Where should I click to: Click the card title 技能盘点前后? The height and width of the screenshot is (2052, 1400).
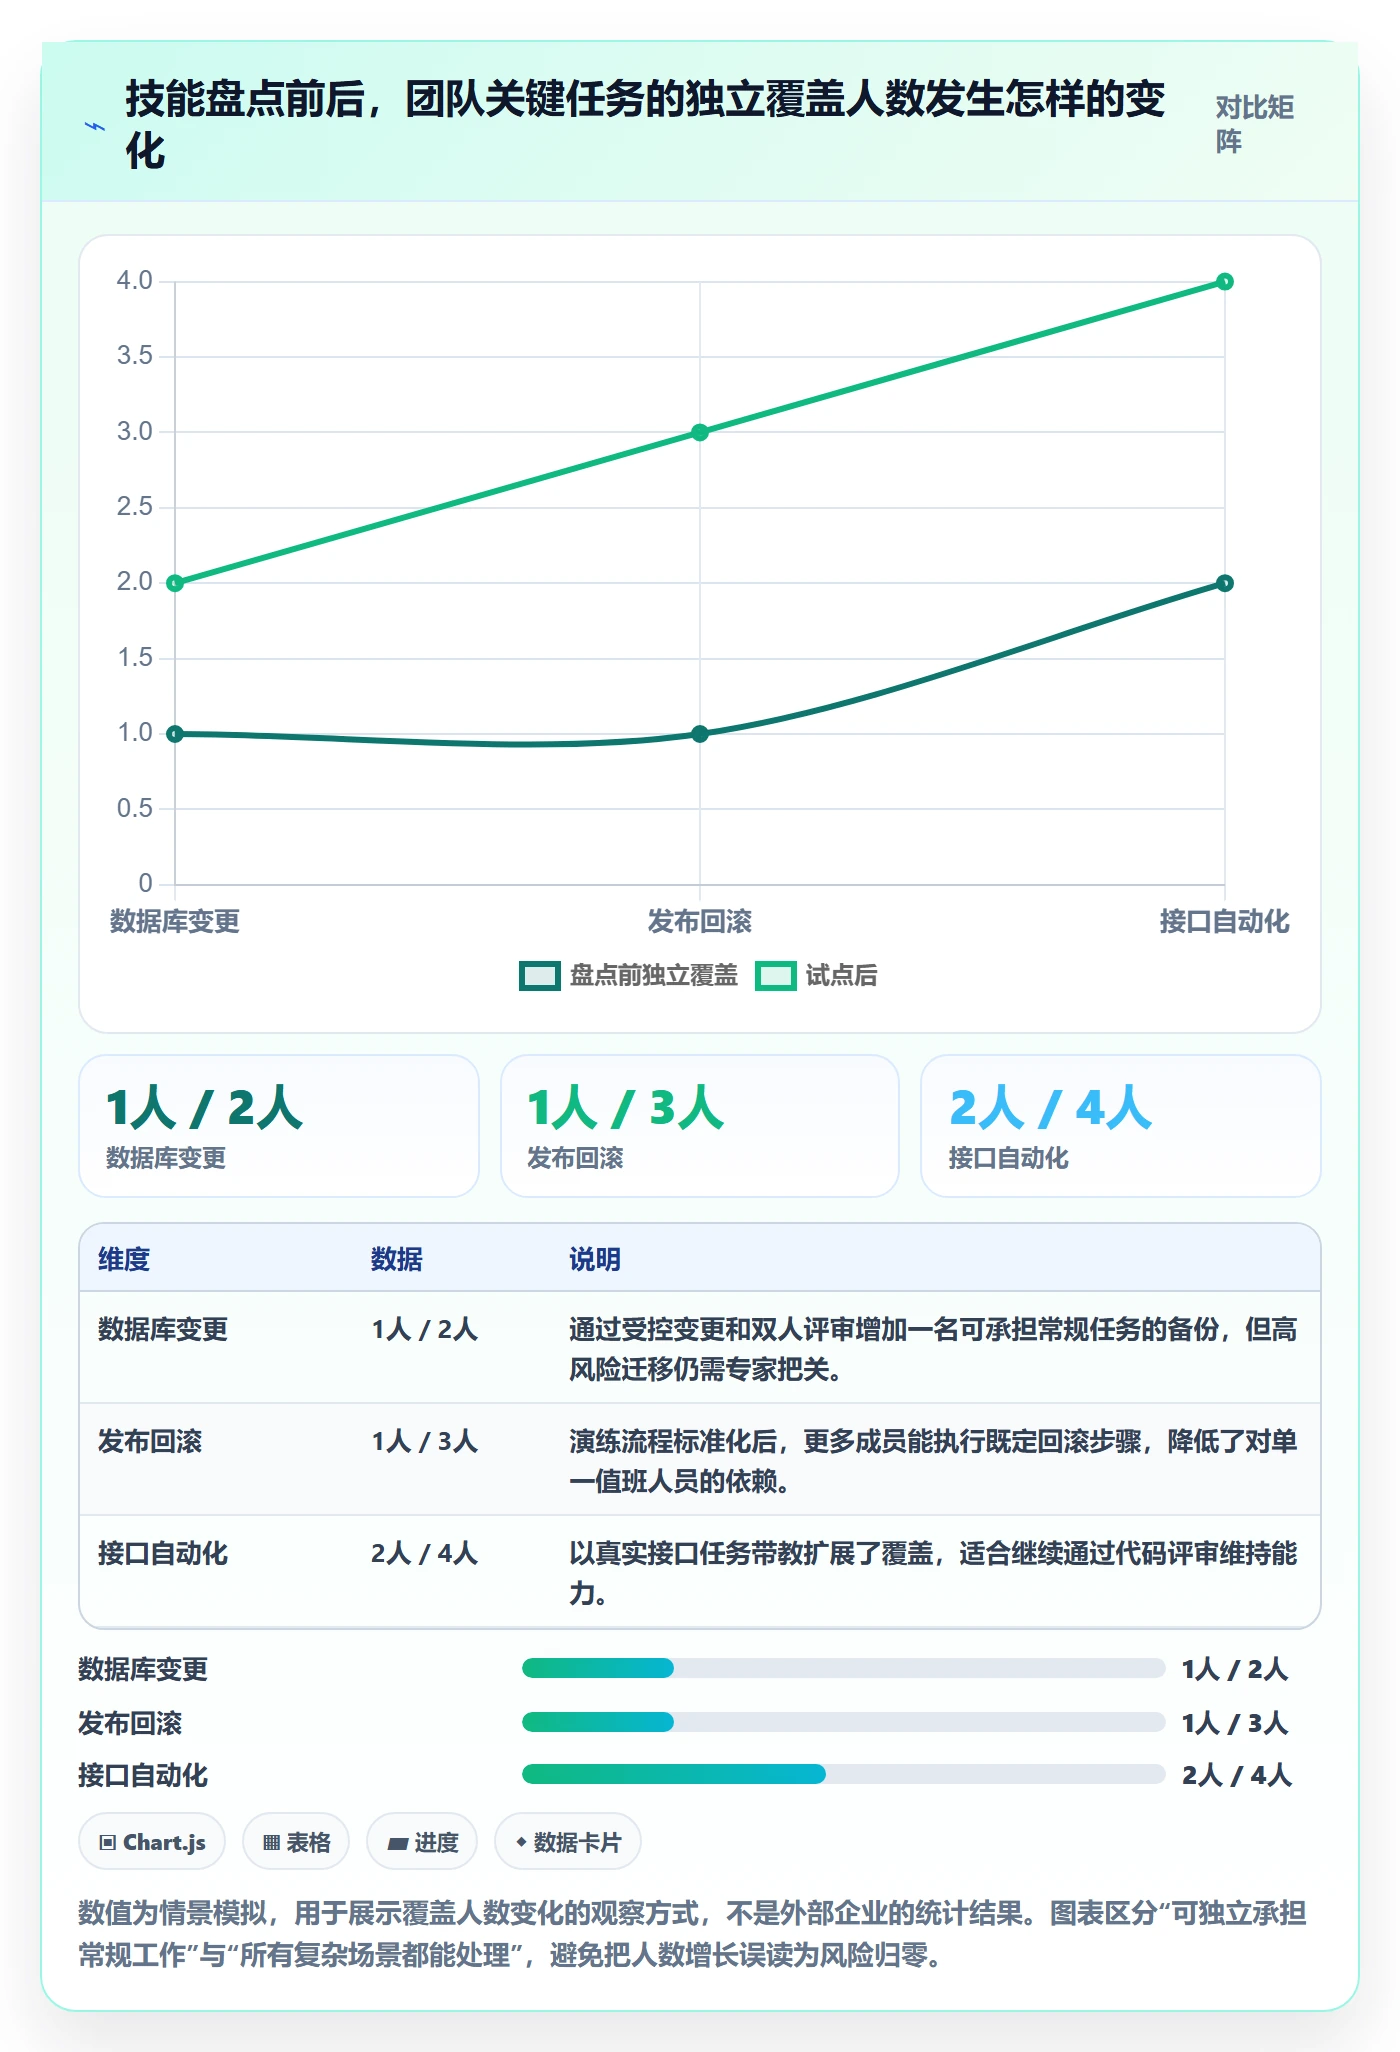pos(645,125)
